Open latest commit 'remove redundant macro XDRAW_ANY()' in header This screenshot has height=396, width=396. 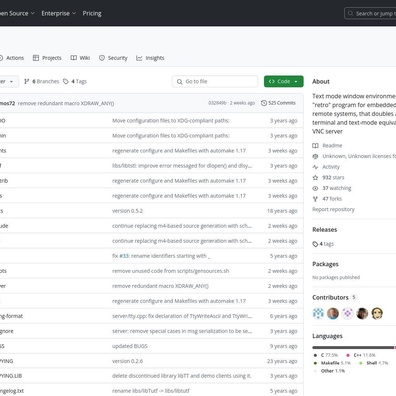coord(66,103)
